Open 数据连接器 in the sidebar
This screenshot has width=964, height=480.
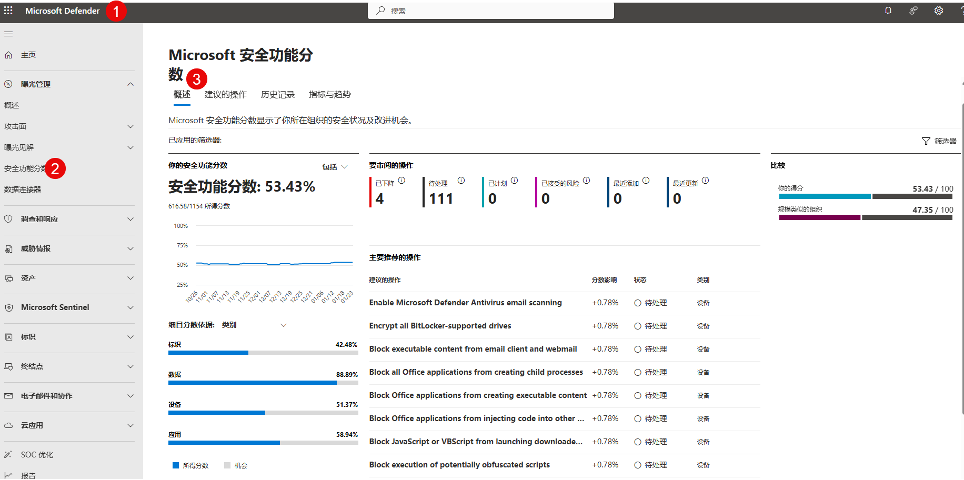22,189
